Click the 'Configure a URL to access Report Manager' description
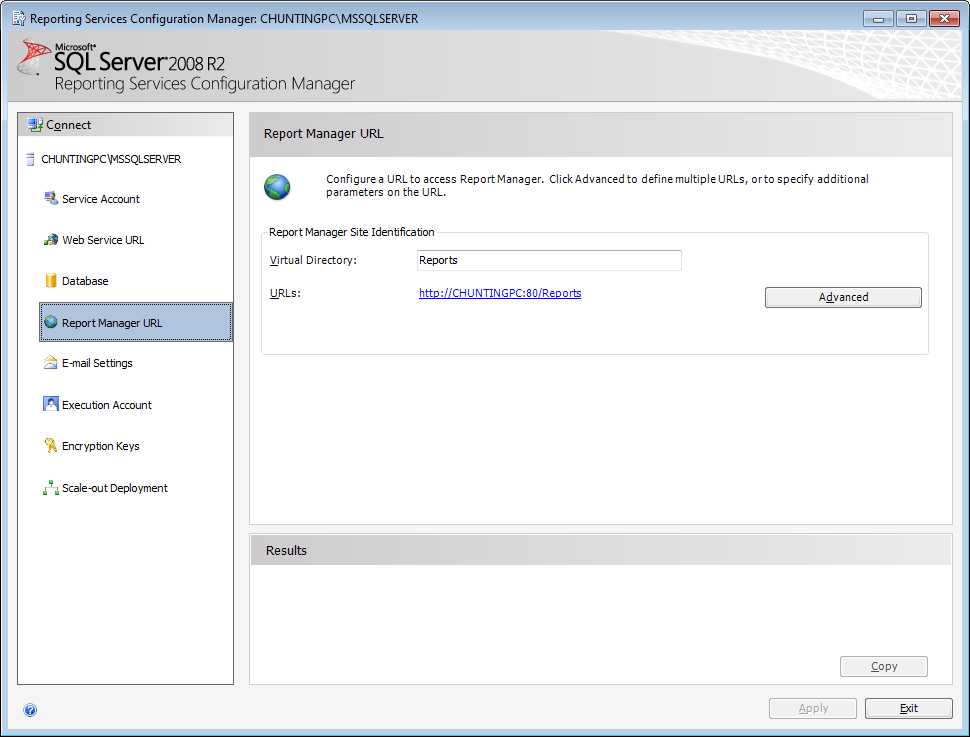Screen dimensions: 970x737 click(597, 186)
